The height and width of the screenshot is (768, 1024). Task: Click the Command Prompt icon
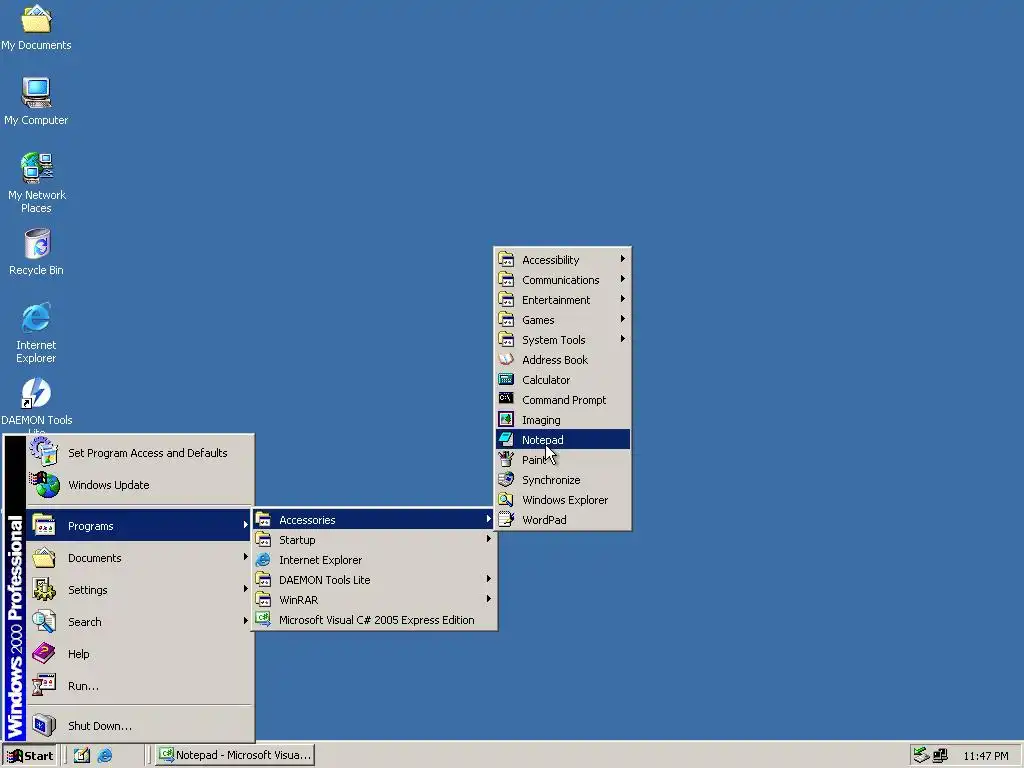click(506, 399)
